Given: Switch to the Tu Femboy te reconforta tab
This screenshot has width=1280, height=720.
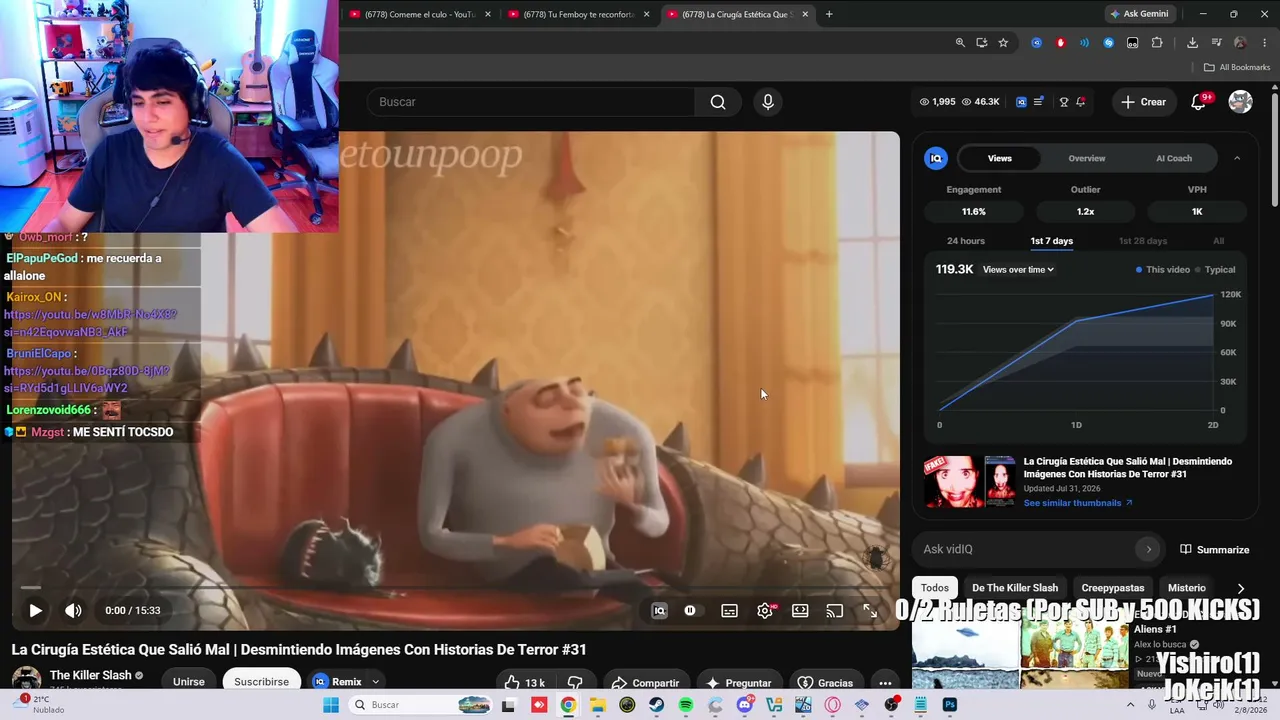Looking at the screenshot, I should pos(579,14).
